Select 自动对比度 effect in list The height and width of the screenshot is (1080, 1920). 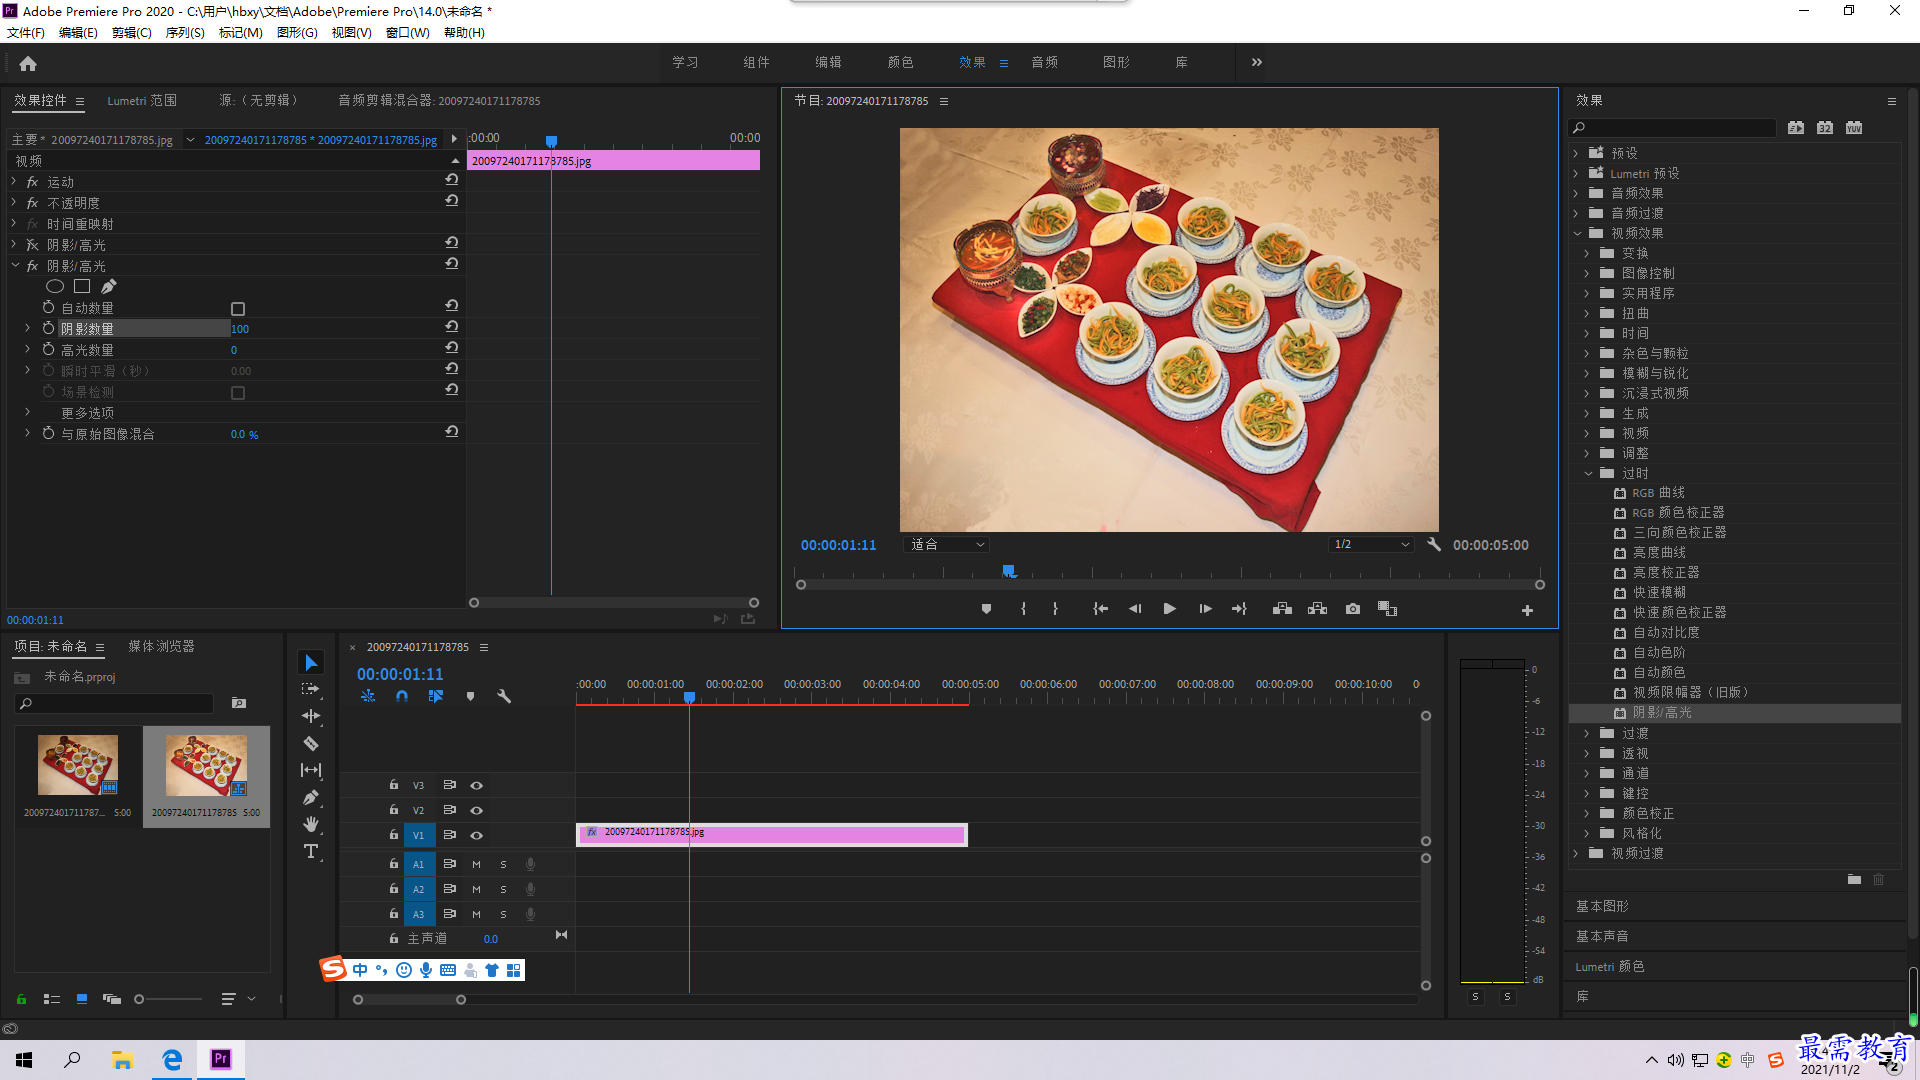tap(1666, 632)
